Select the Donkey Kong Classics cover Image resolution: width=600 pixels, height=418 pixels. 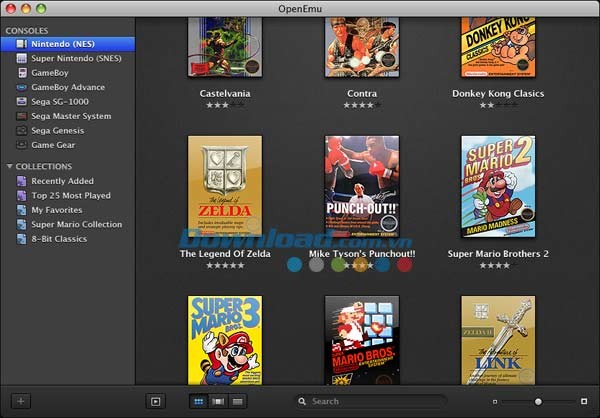point(498,47)
